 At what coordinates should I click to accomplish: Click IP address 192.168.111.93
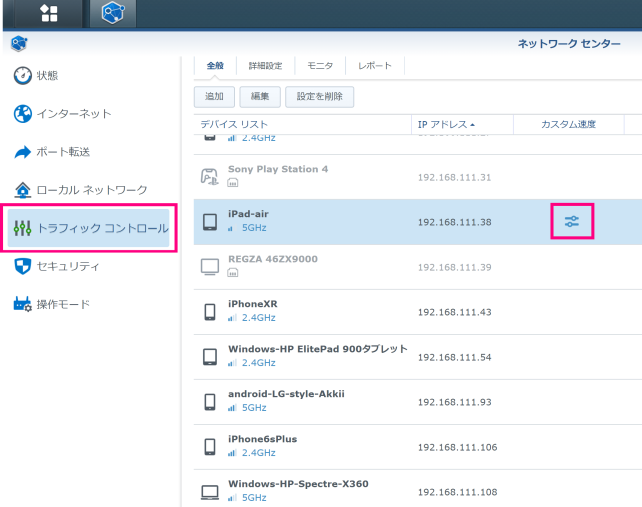coord(454,402)
